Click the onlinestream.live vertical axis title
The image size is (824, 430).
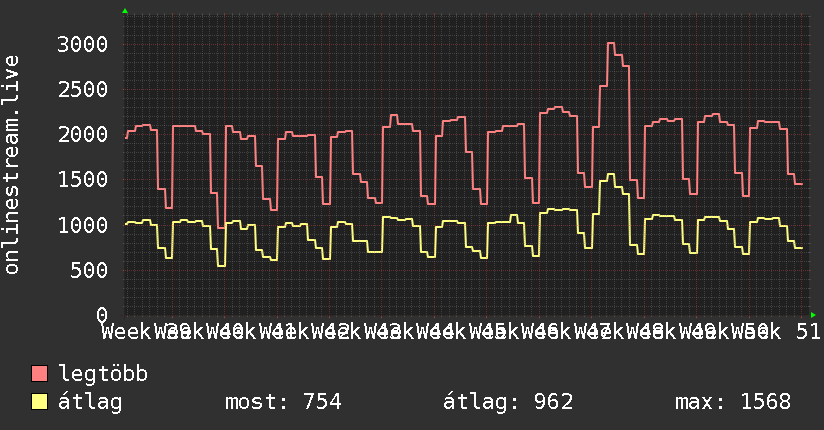point(11,165)
